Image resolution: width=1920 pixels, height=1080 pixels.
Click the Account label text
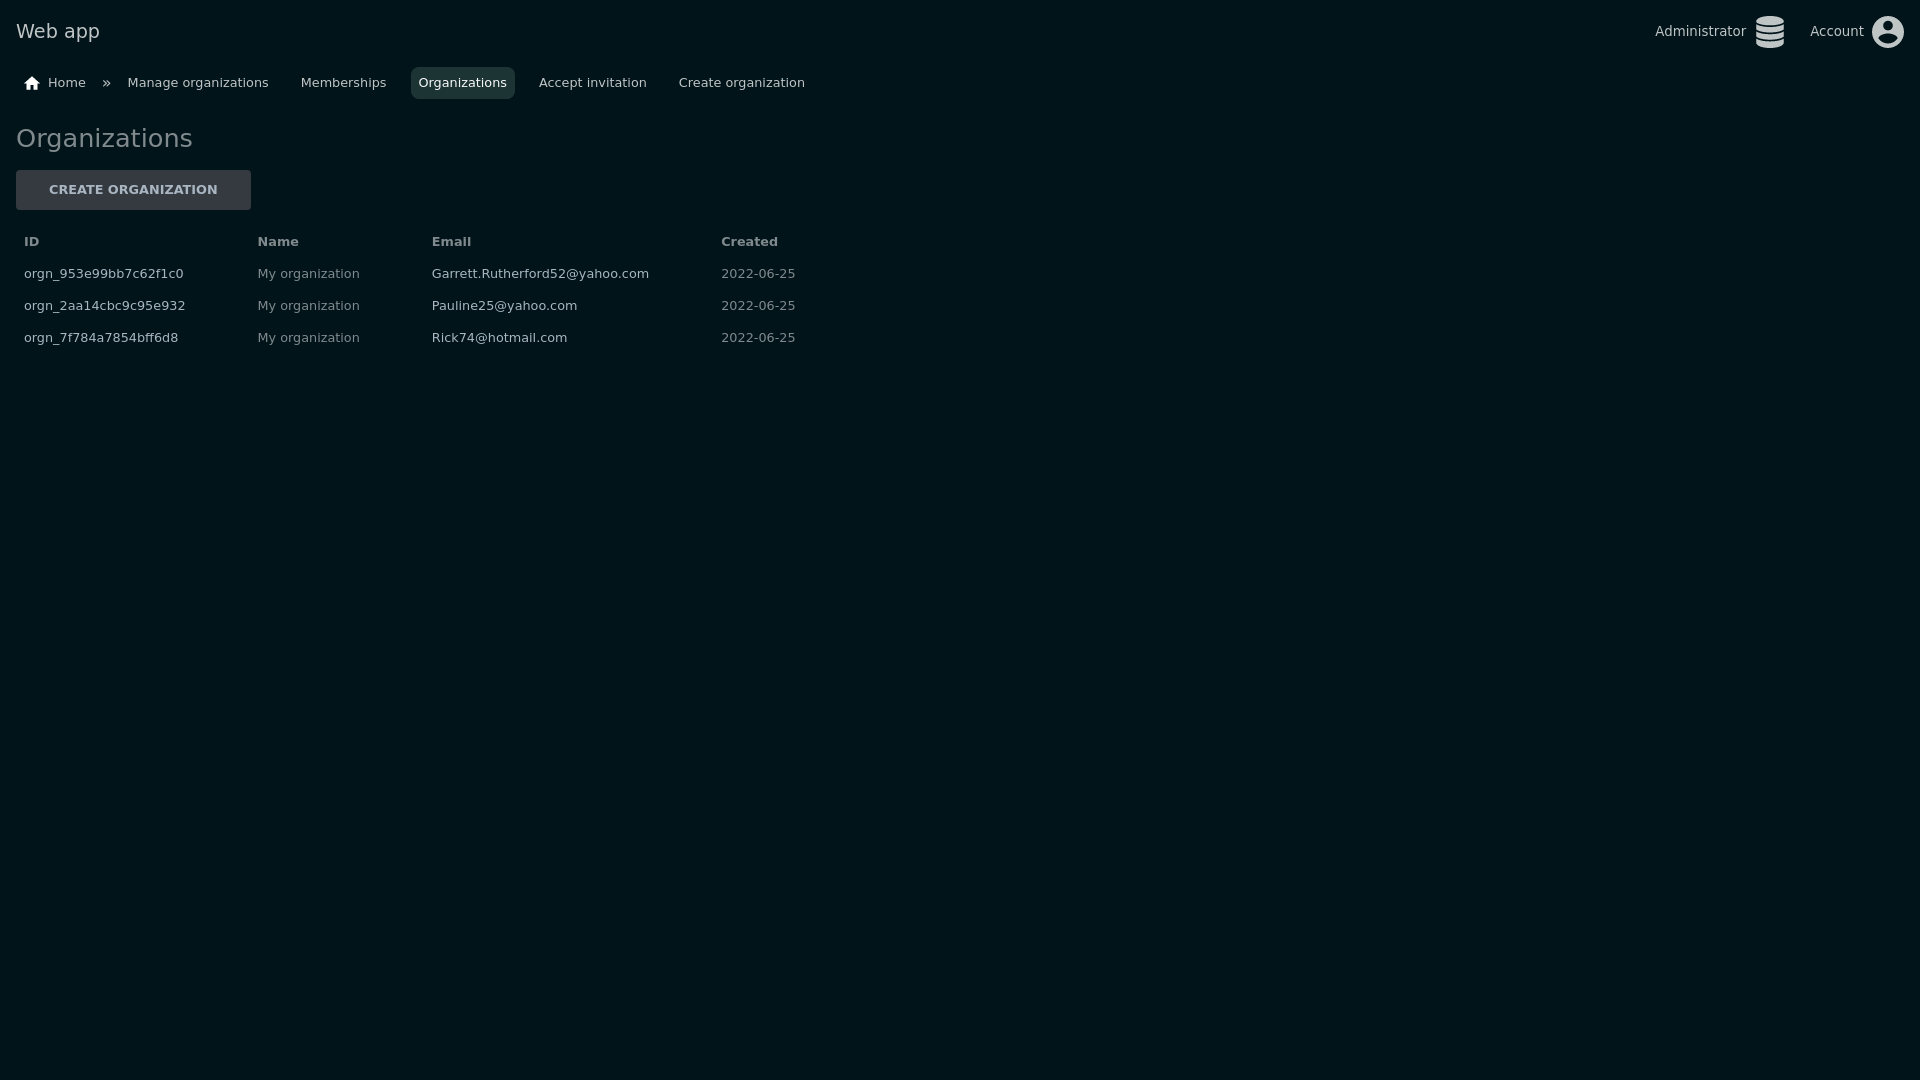pyautogui.click(x=1836, y=32)
